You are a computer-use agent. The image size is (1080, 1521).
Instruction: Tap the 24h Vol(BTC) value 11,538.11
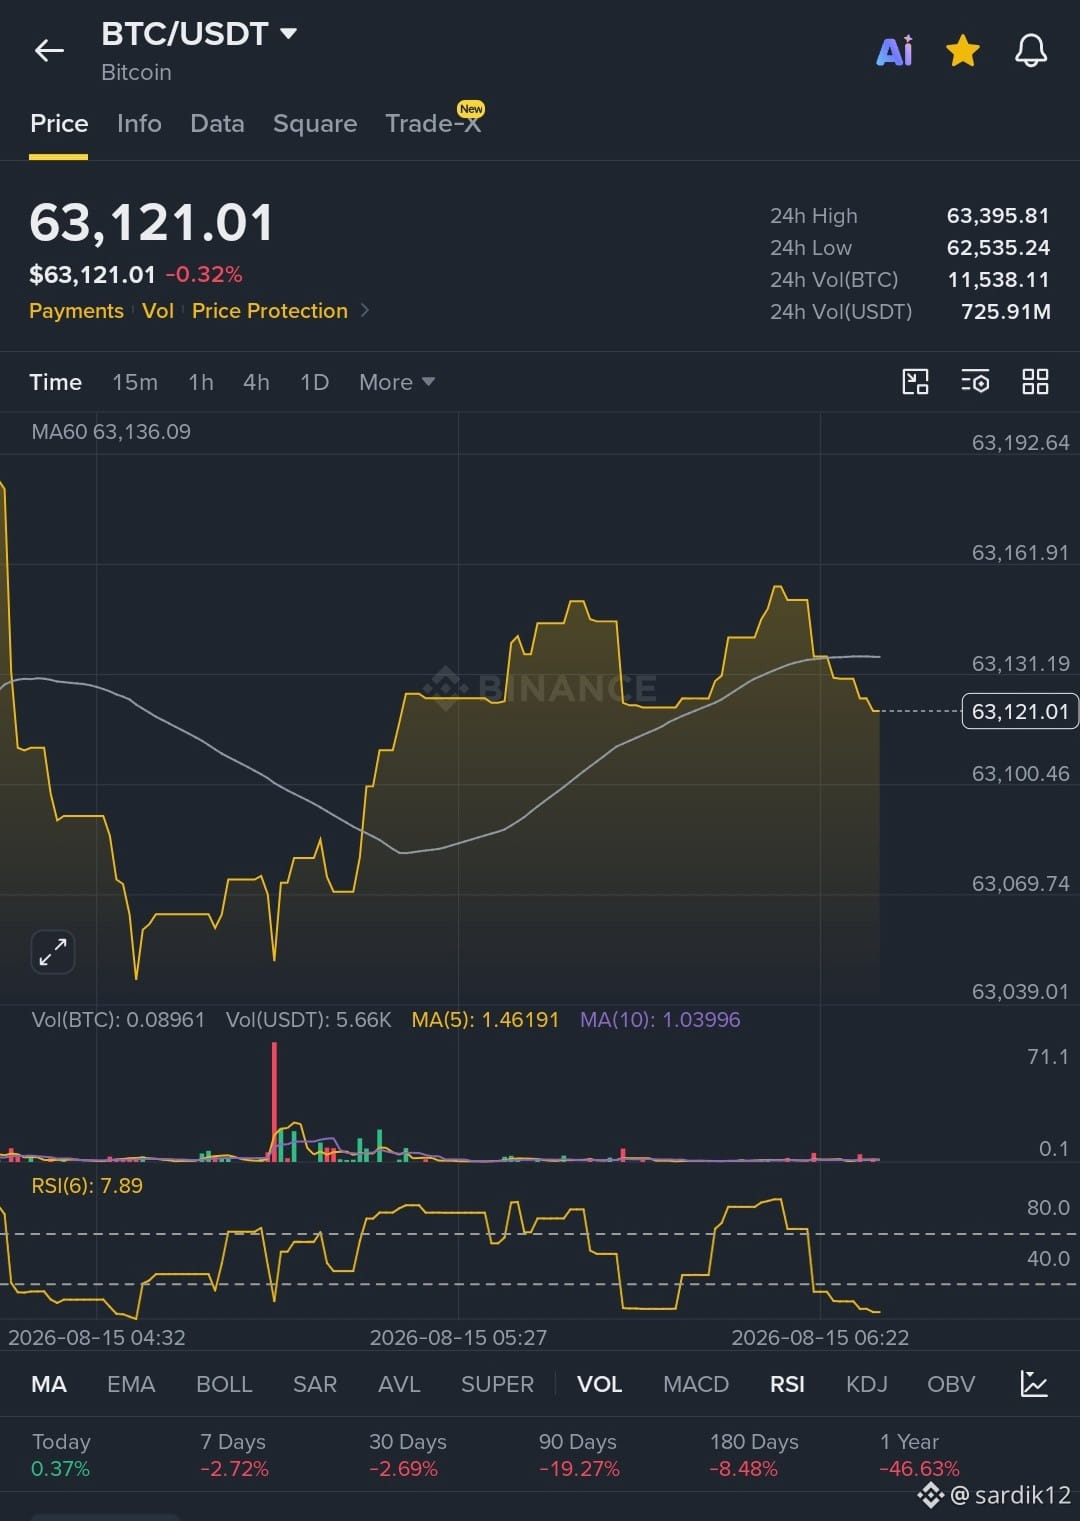tap(998, 280)
